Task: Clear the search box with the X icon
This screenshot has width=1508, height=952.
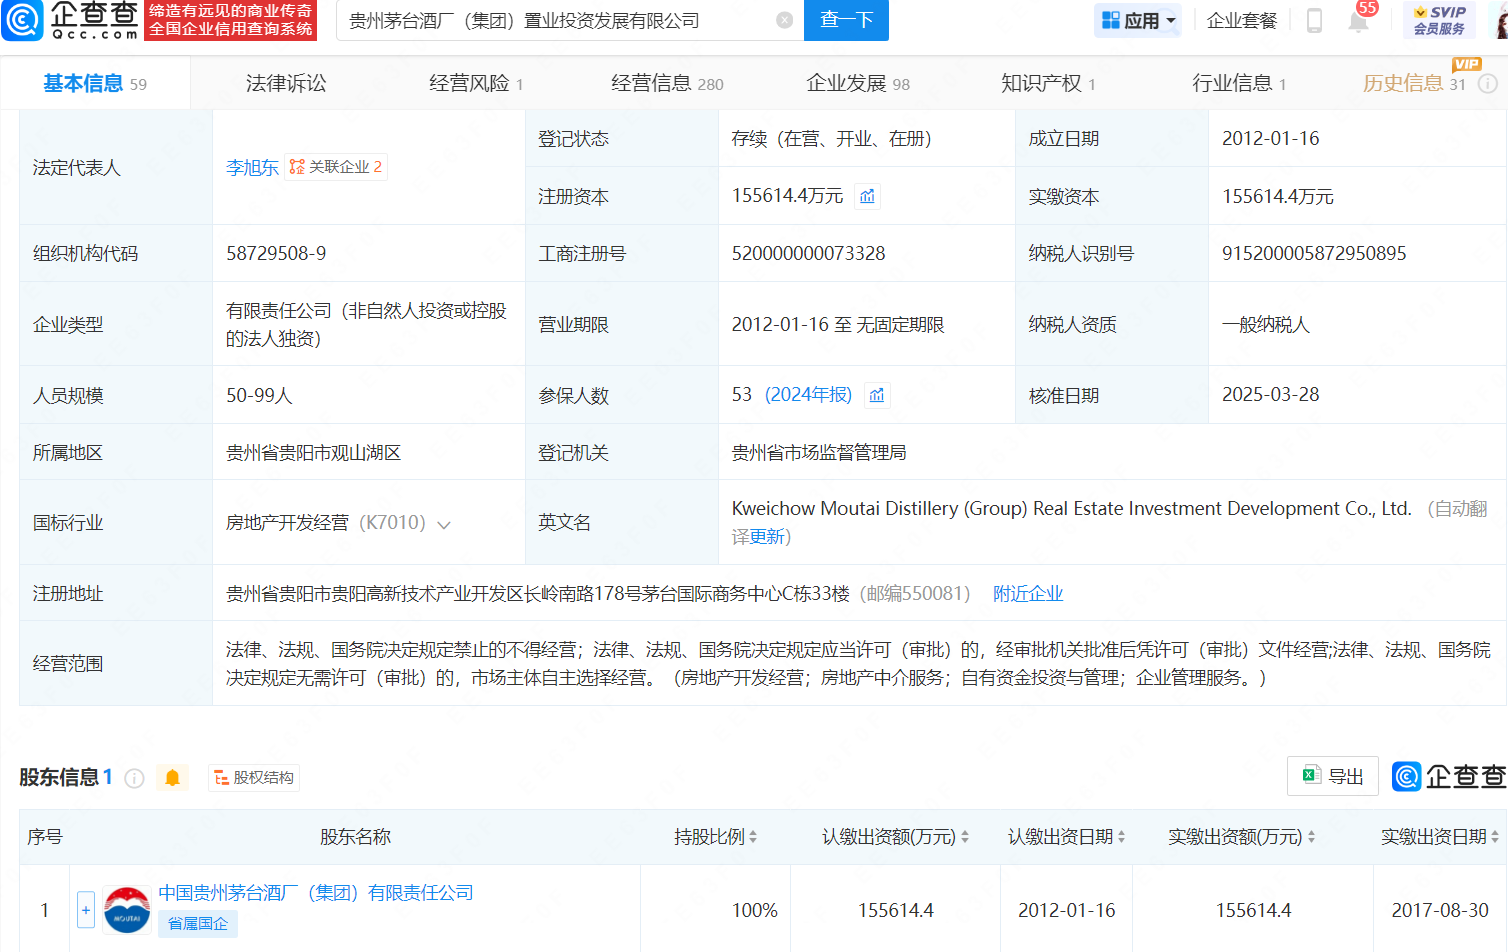Action: (785, 20)
